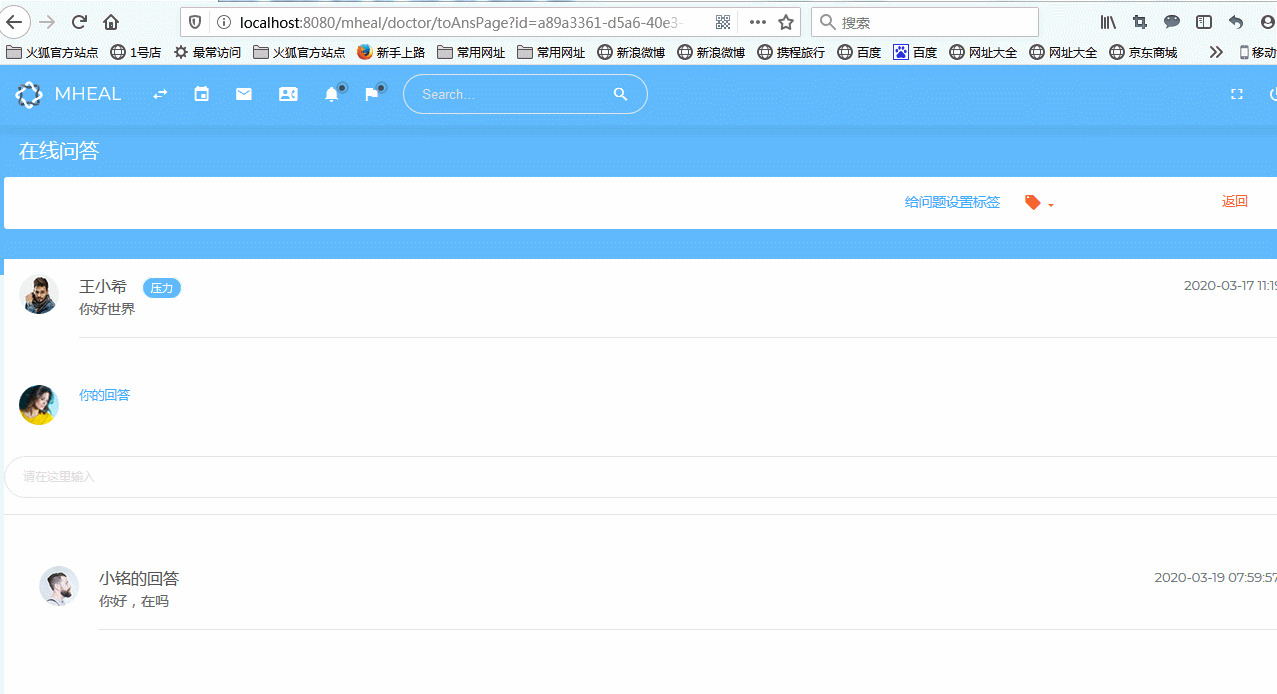Image resolution: width=1277 pixels, height=694 pixels.
Task: Open the mail envelope icon in the top bar
Action: click(x=243, y=93)
